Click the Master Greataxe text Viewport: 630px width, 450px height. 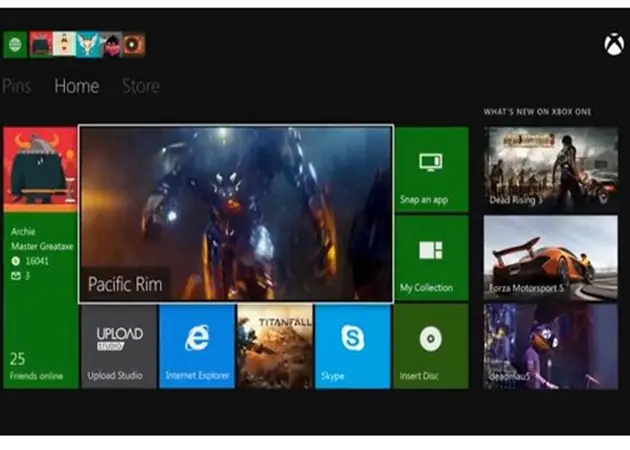pyautogui.click(x=42, y=246)
